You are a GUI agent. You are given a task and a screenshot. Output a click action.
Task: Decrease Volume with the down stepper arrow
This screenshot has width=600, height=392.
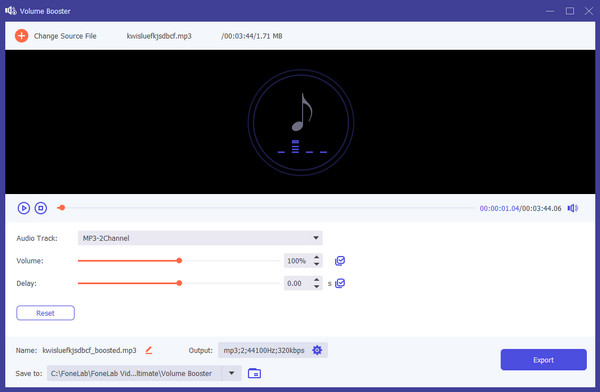click(x=316, y=264)
